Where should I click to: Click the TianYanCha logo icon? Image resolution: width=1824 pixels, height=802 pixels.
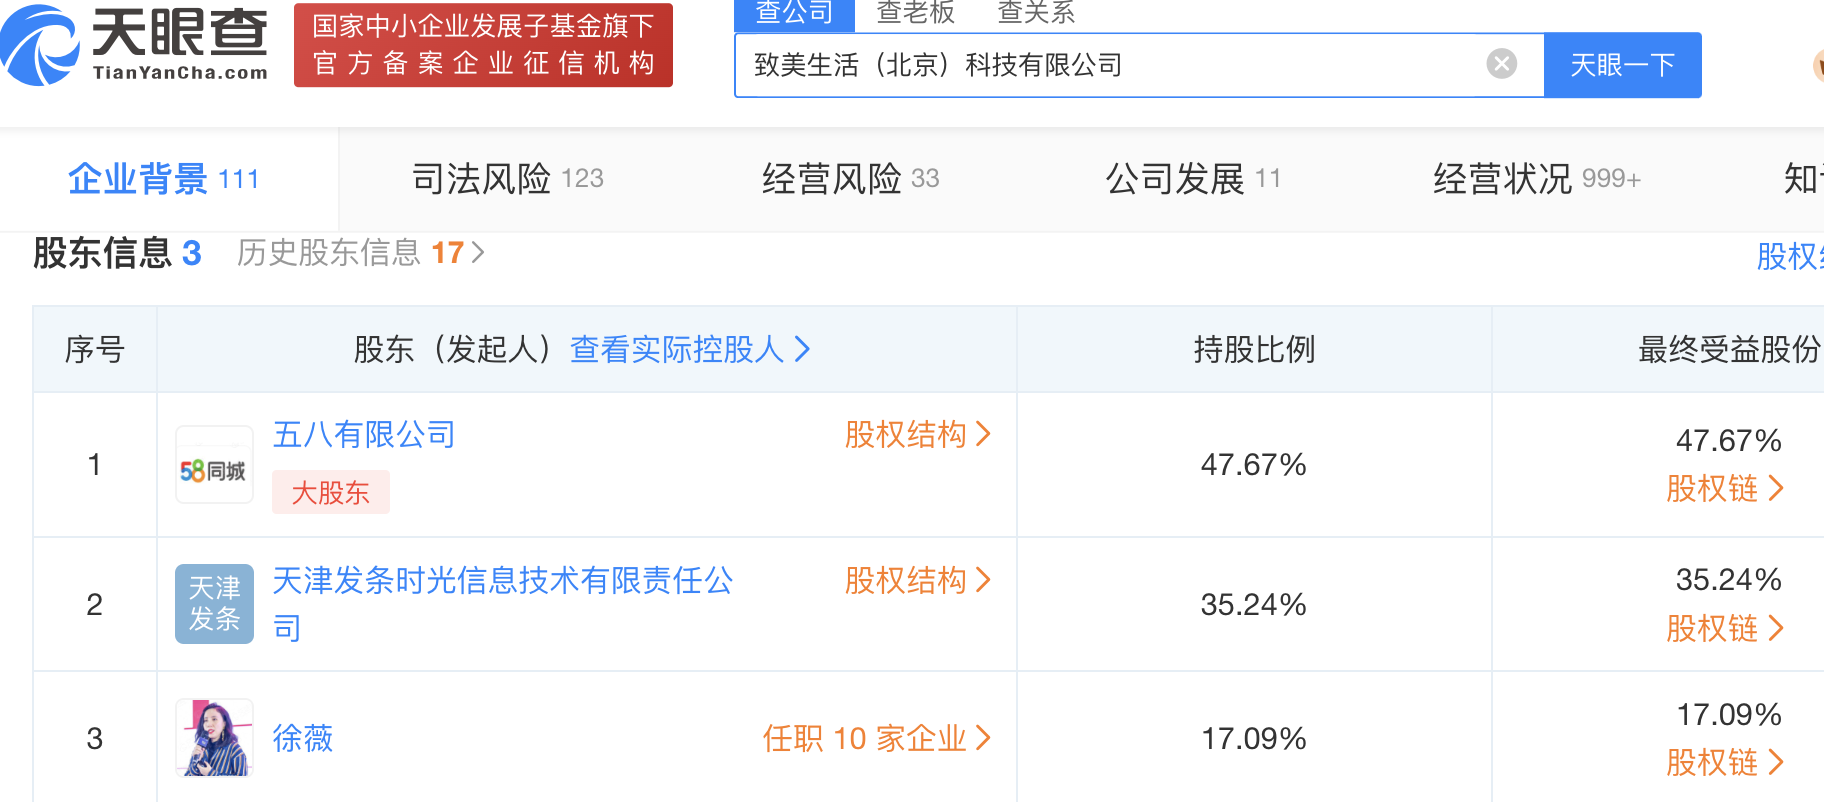point(40,45)
